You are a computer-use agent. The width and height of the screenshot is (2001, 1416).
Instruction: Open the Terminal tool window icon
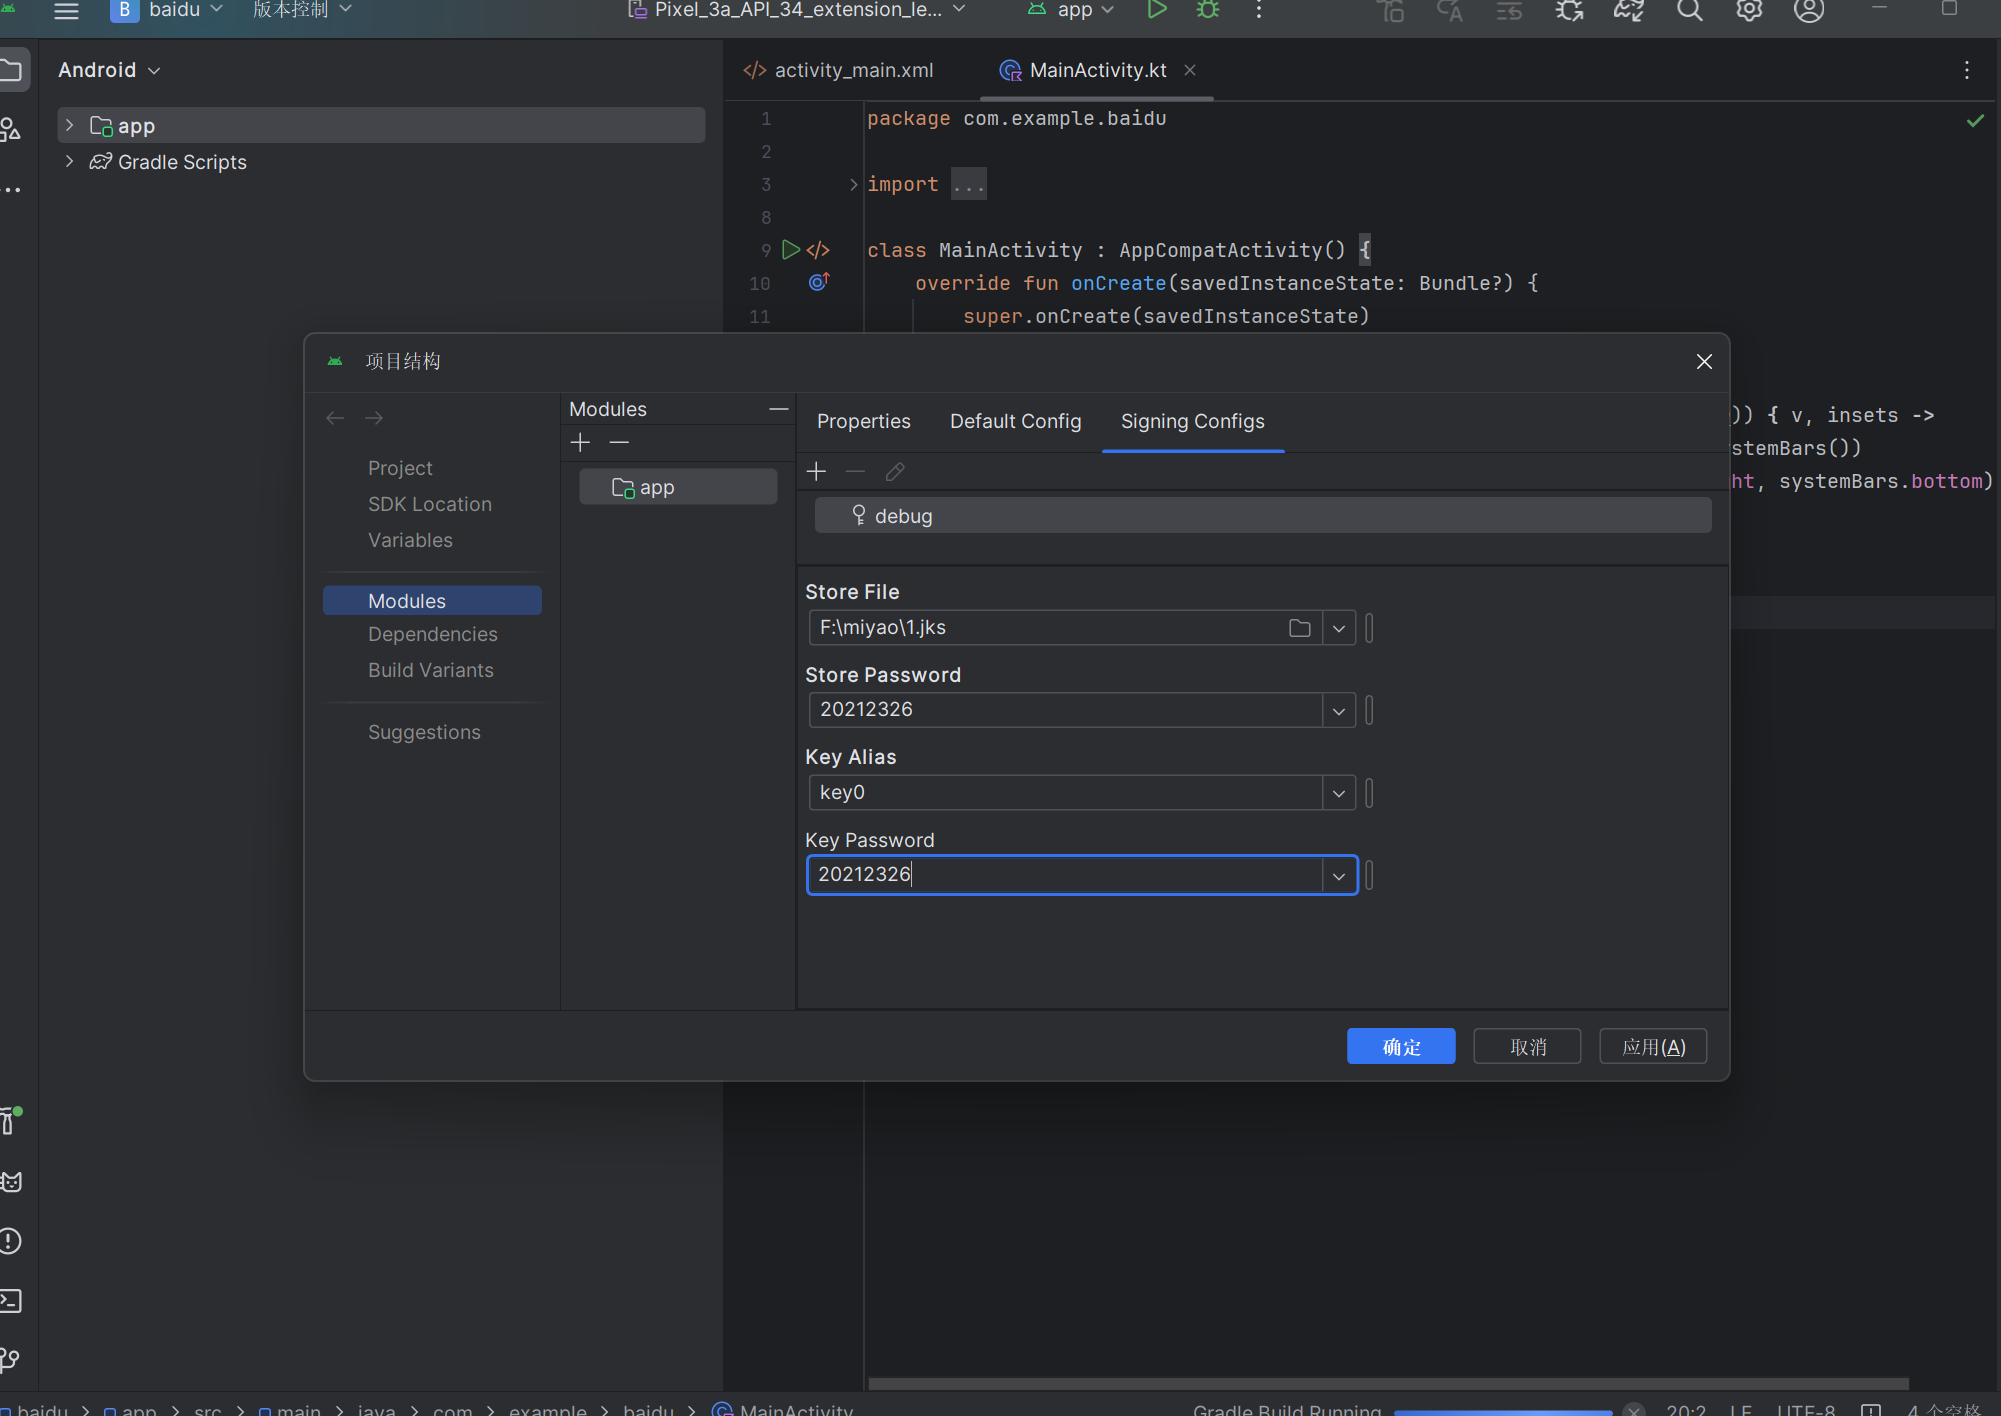point(11,1301)
